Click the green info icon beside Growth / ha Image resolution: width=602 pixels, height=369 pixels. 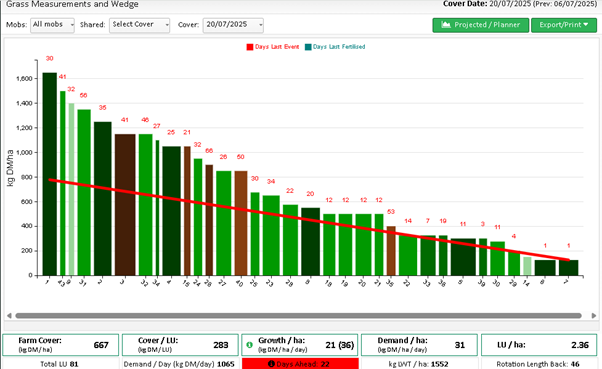250,345
